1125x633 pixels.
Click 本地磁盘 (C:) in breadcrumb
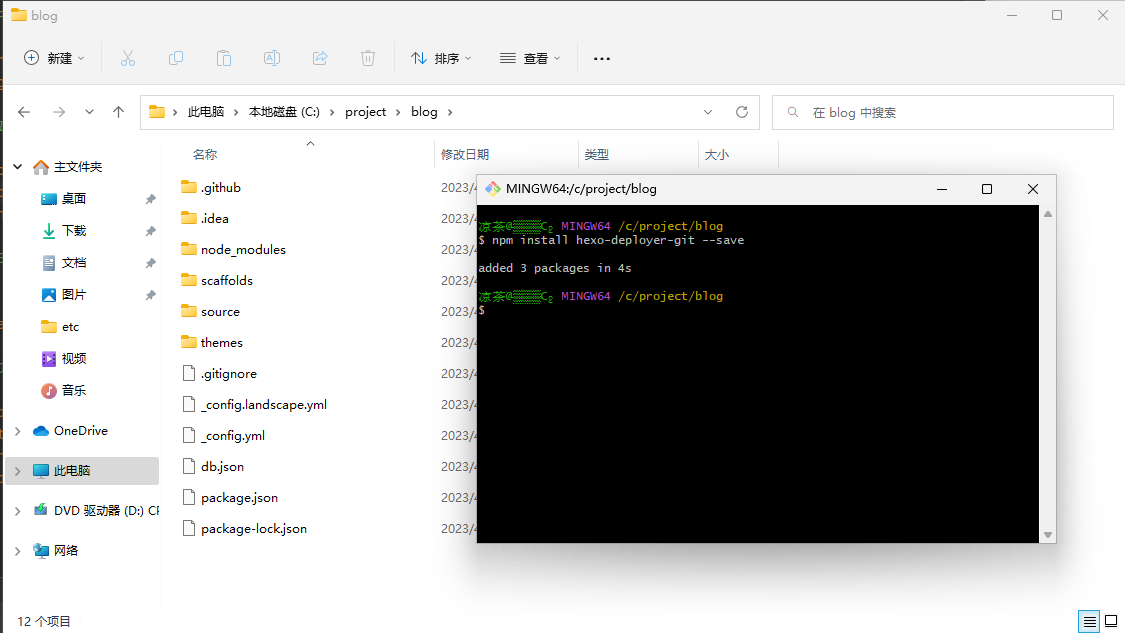[x=284, y=112]
